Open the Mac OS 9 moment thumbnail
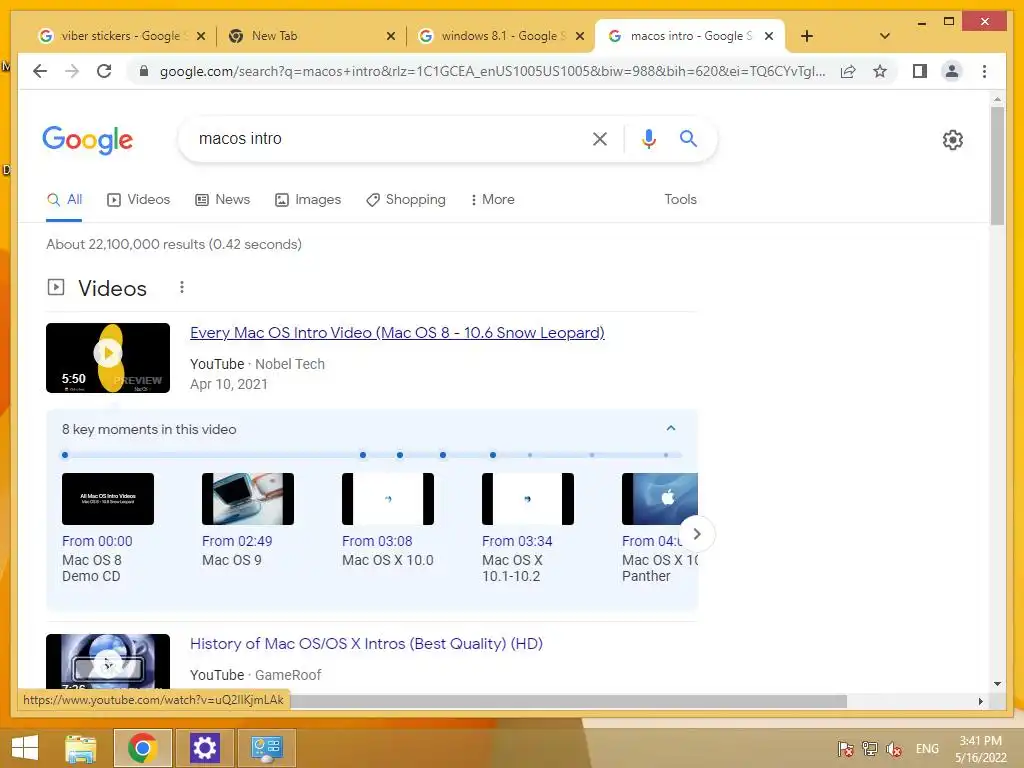Image resolution: width=1024 pixels, height=768 pixels. tap(248, 499)
